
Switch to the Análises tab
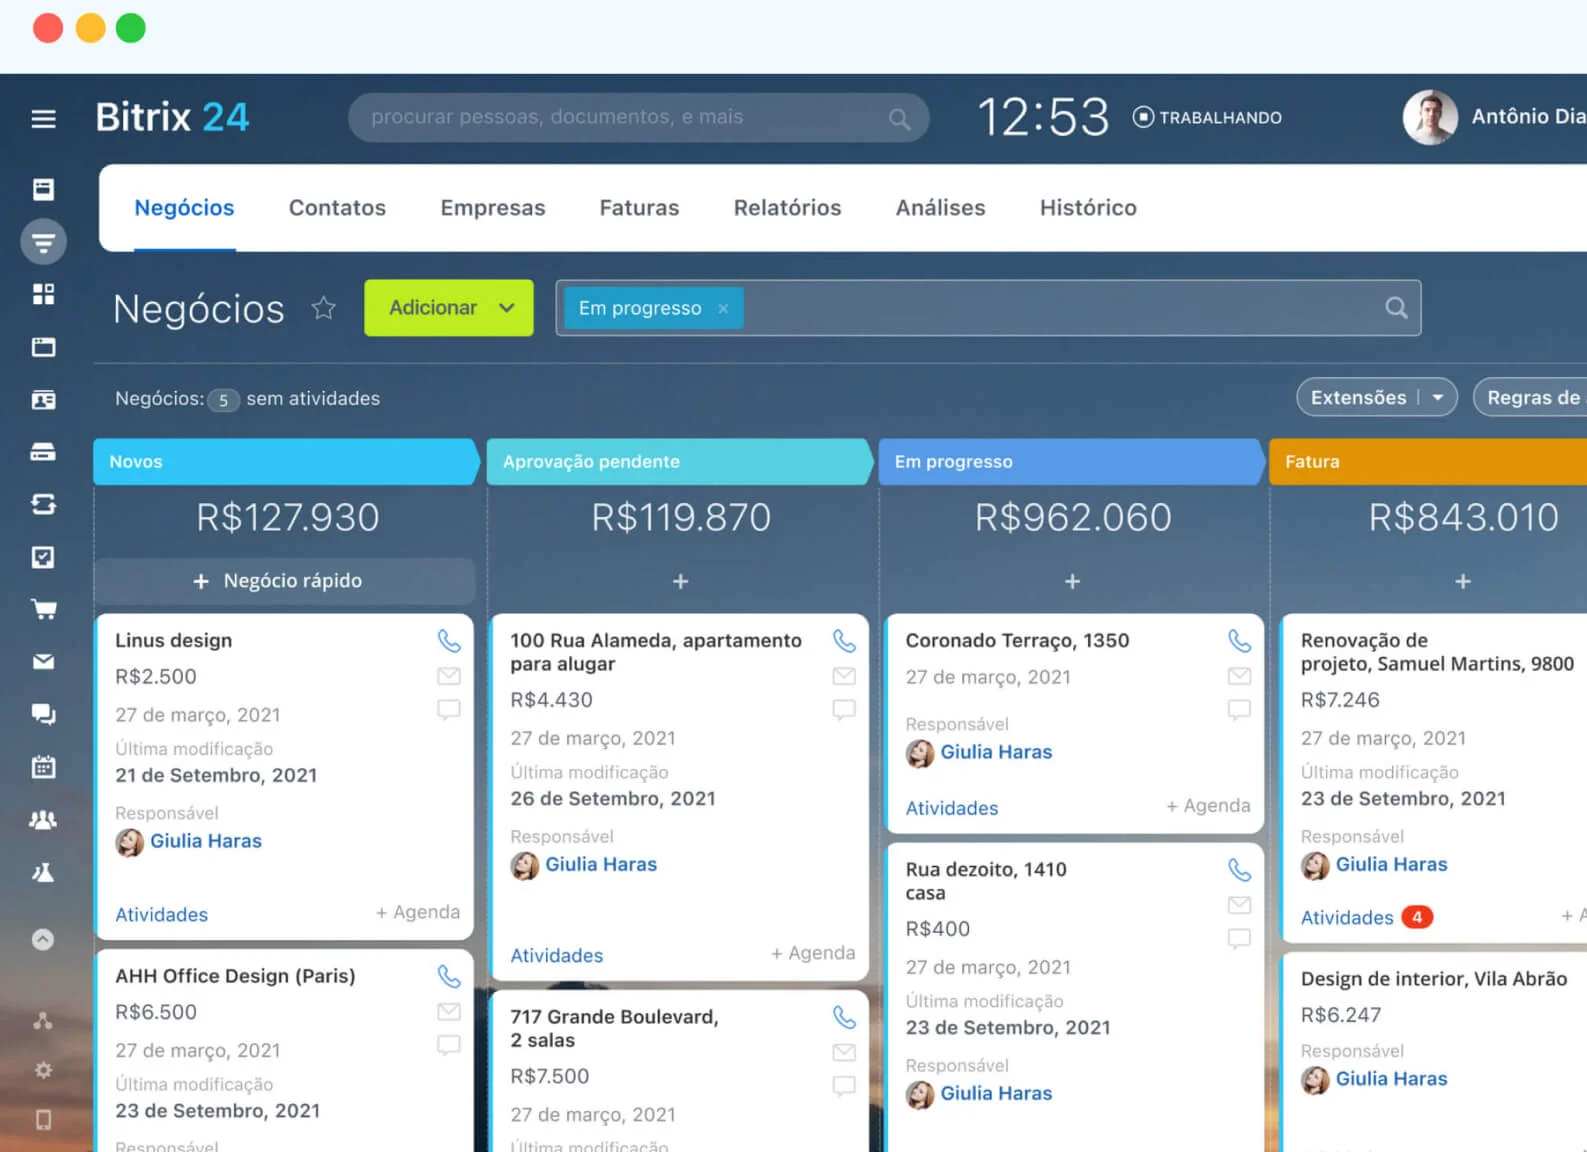940,208
